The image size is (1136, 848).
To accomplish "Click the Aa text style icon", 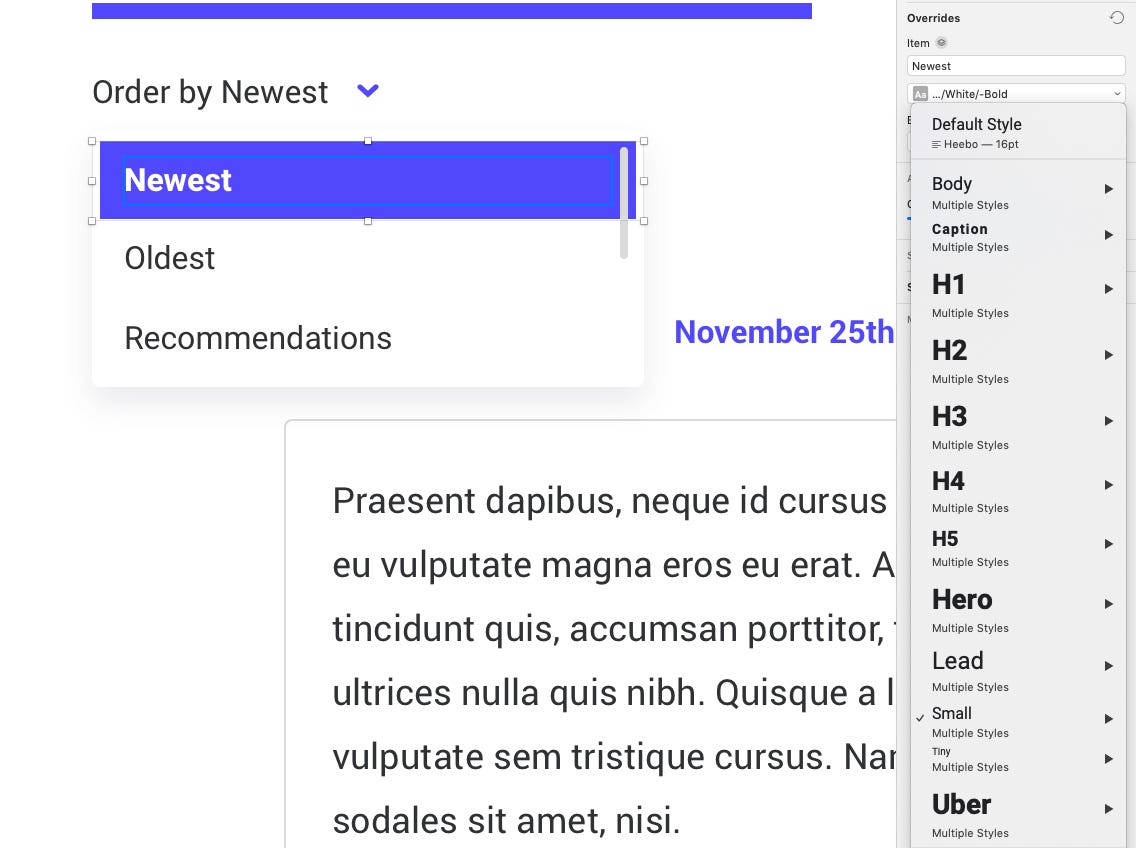I will click(920, 94).
